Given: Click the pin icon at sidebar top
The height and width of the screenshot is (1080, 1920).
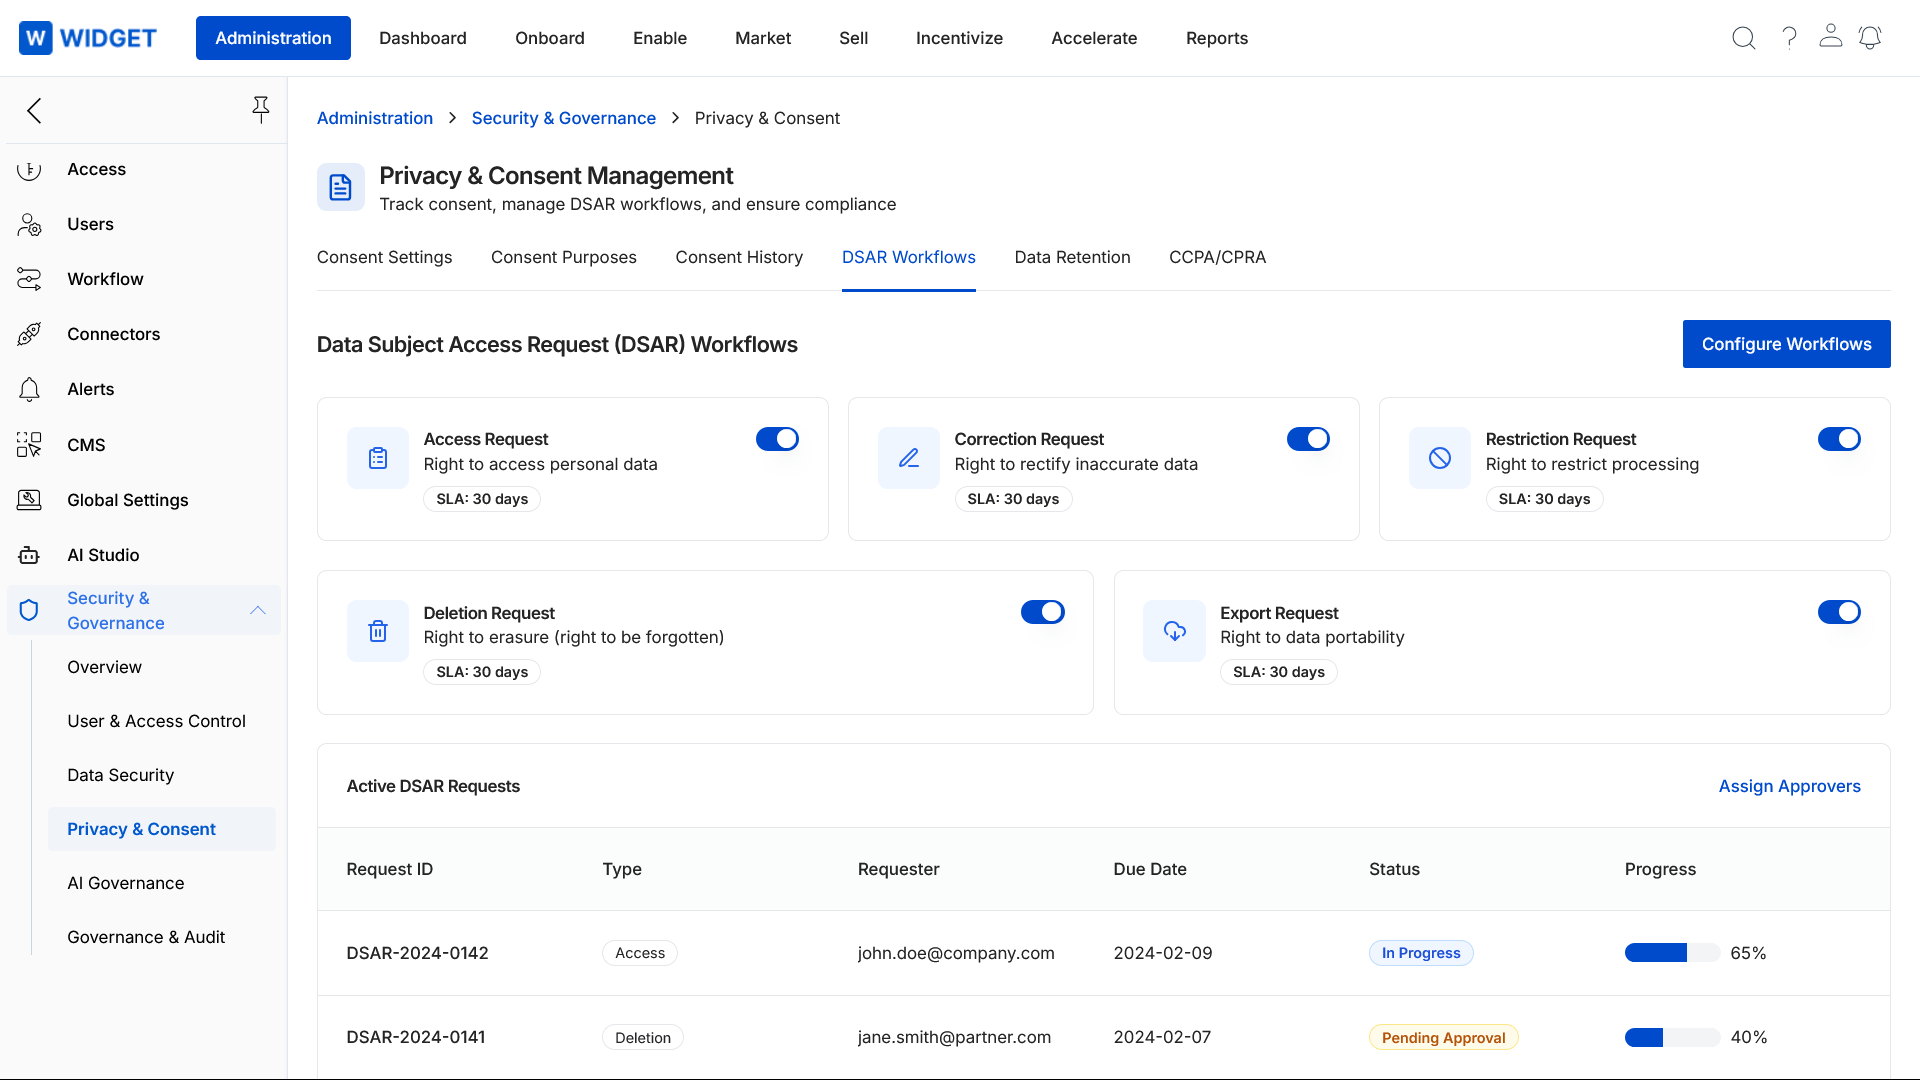Looking at the screenshot, I should (260, 110).
